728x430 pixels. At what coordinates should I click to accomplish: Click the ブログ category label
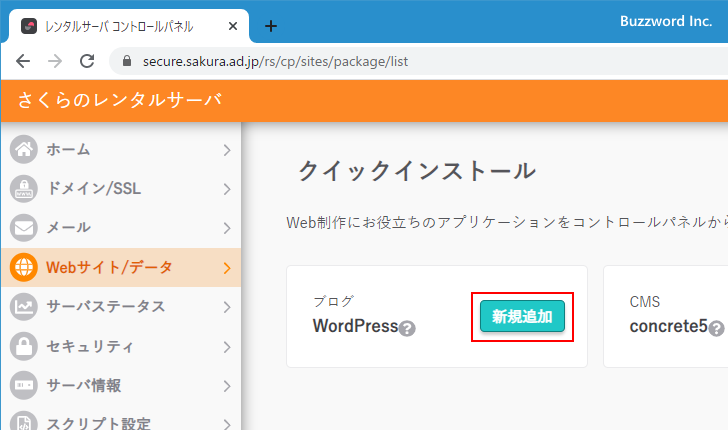(x=334, y=301)
